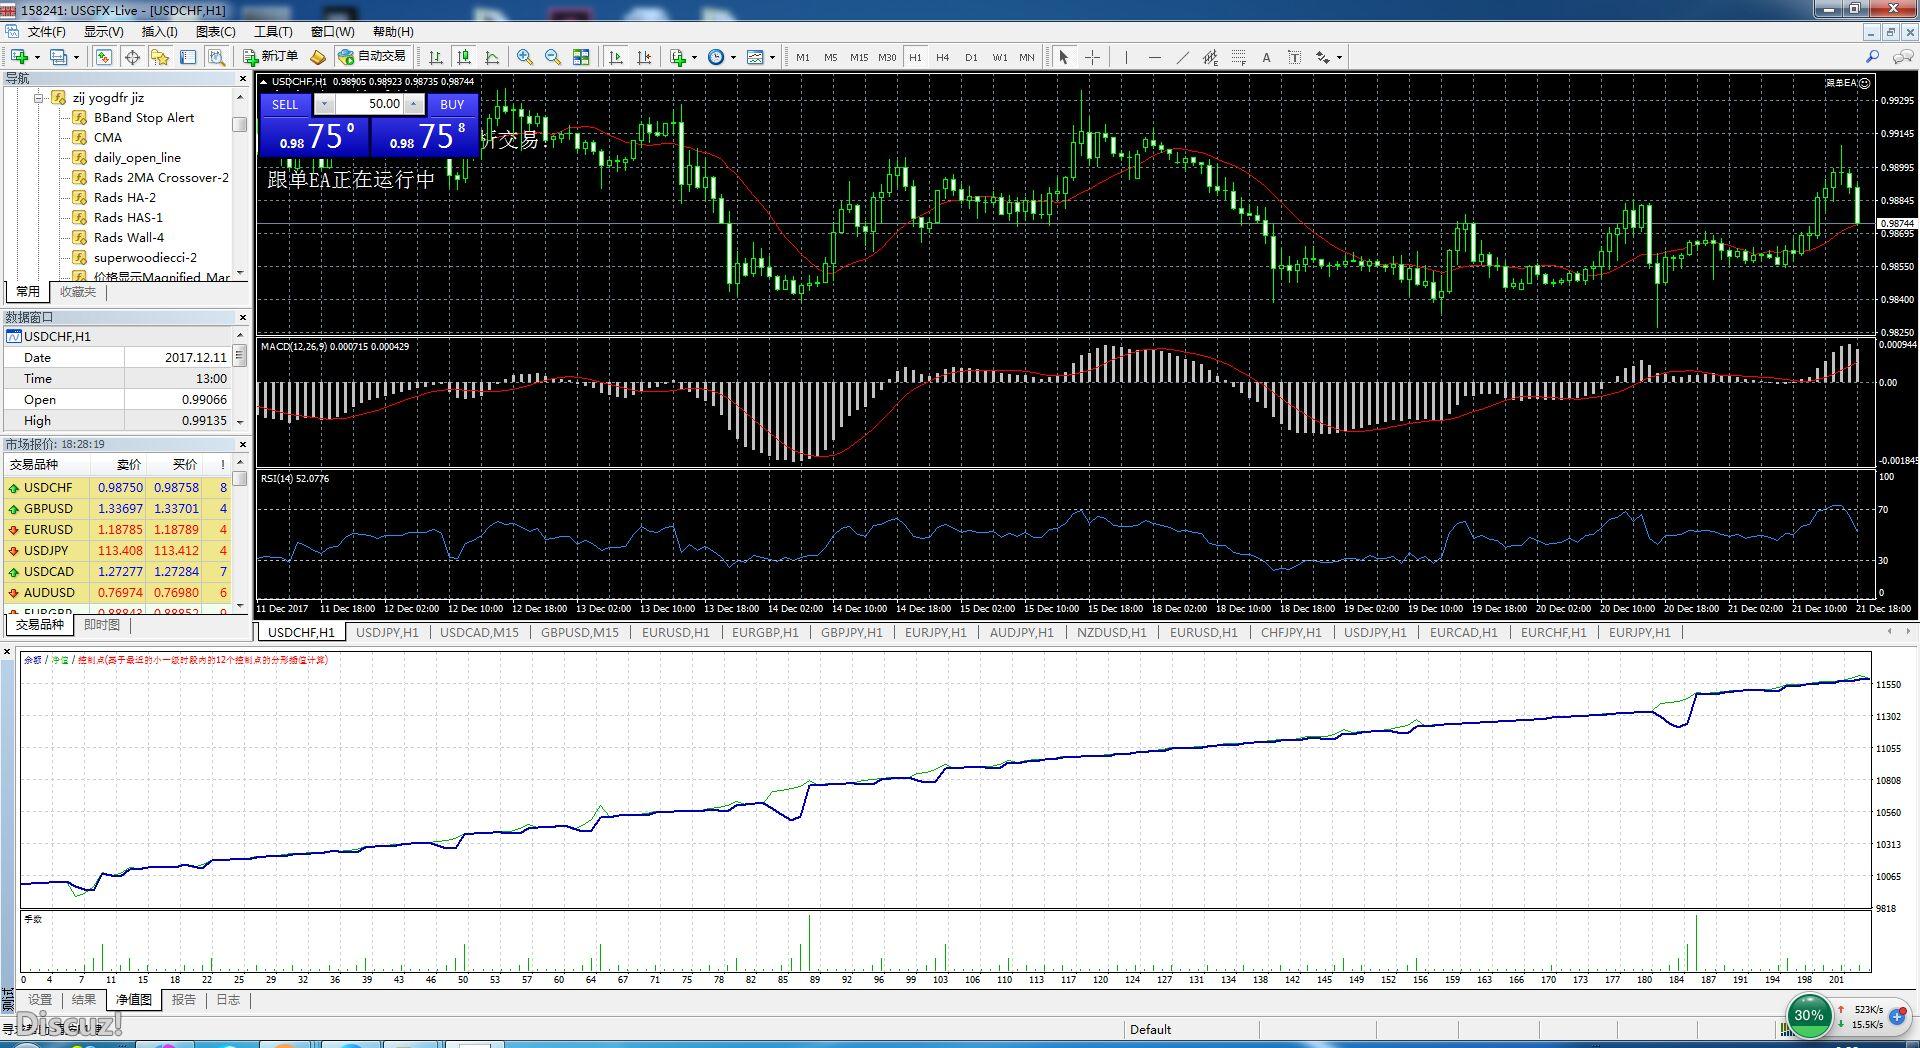Click the SELL button on chart
Screen dimensions: 1920x1048
pos(285,104)
